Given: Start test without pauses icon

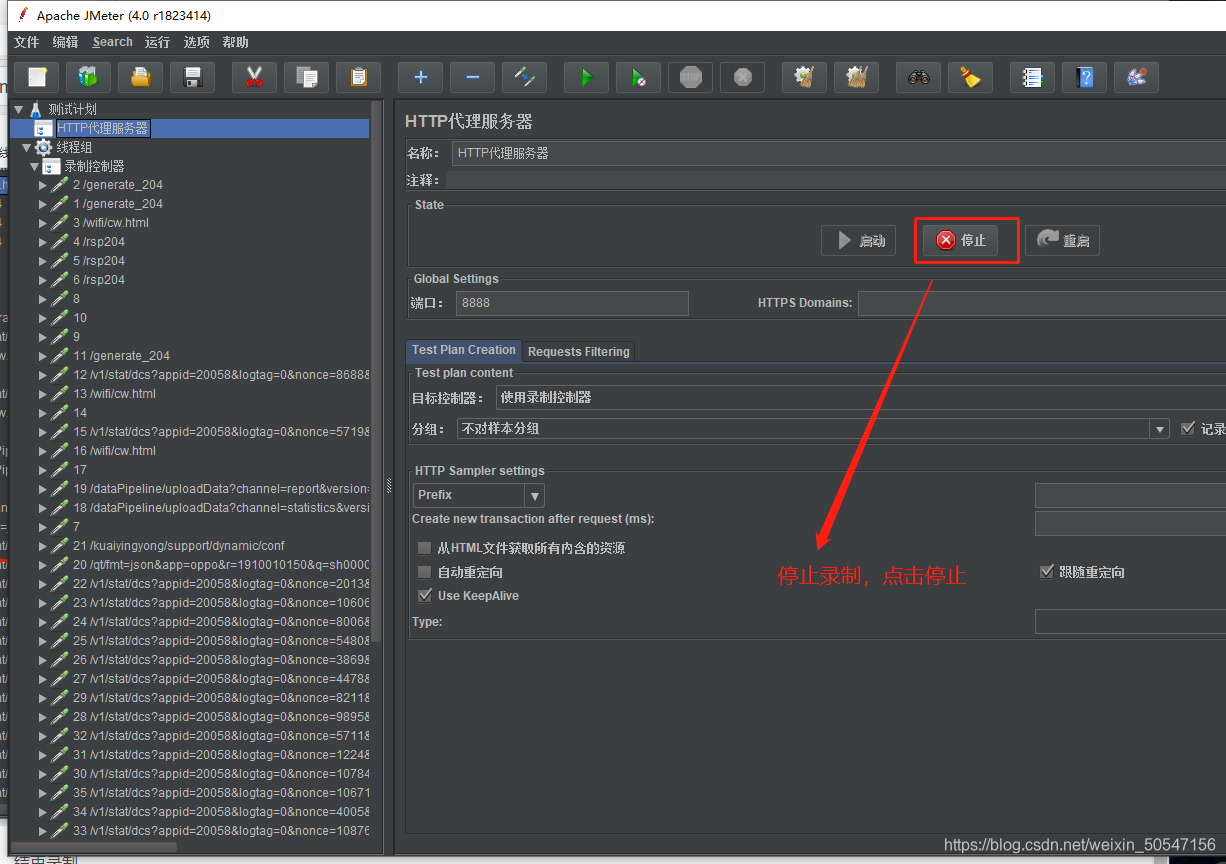Looking at the screenshot, I should point(638,77).
